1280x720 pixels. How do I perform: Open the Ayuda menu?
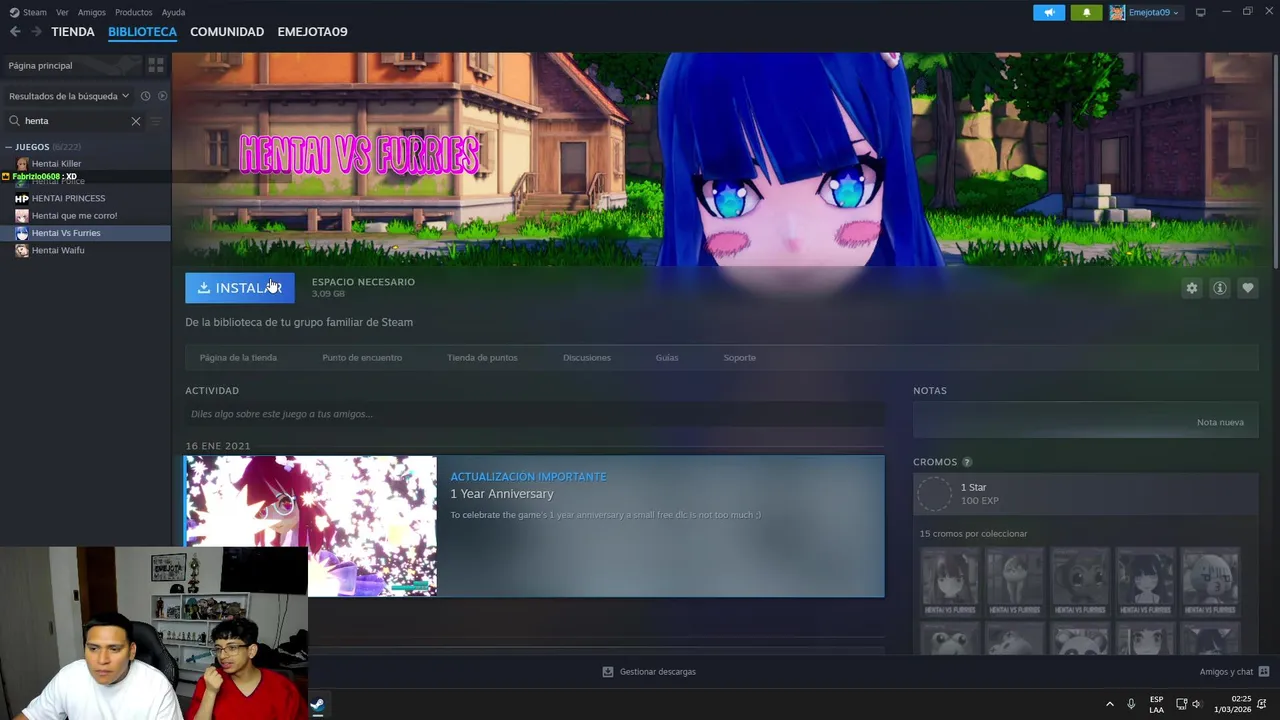coord(173,12)
